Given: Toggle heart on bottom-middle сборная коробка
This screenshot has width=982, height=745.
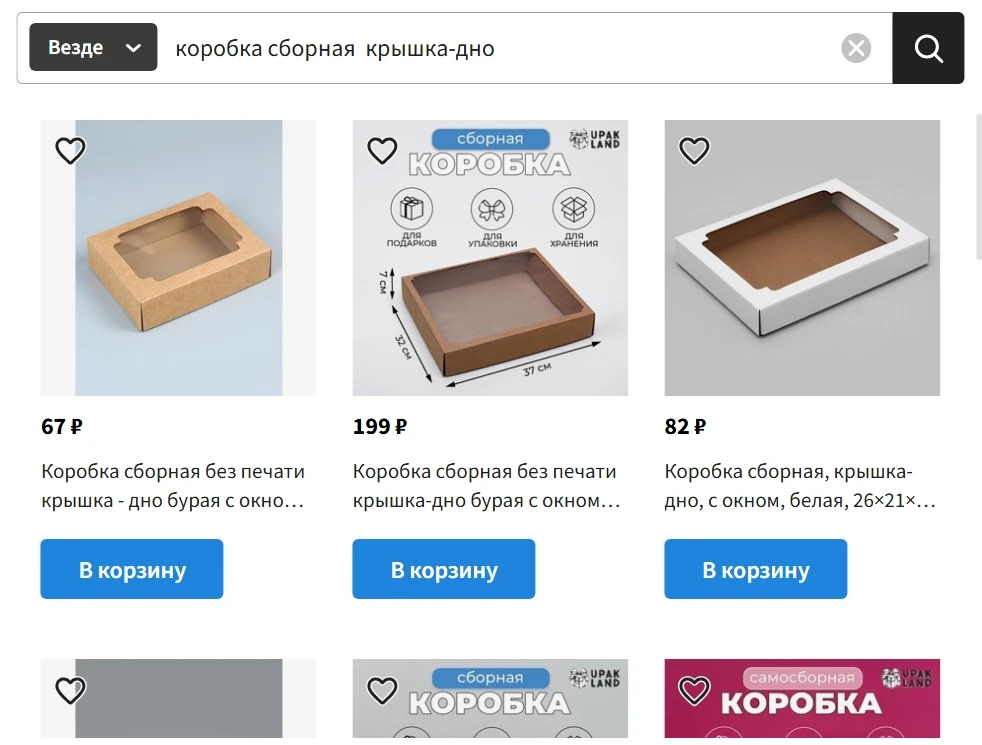Looking at the screenshot, I should pos(382,690).
